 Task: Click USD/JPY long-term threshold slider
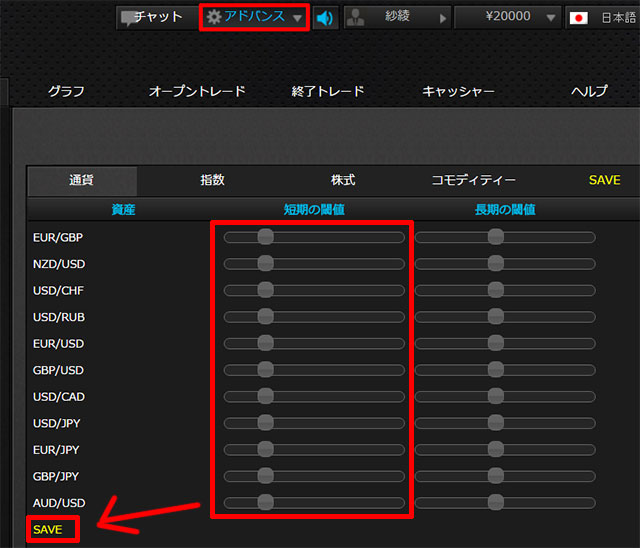(x=505, y=423)
